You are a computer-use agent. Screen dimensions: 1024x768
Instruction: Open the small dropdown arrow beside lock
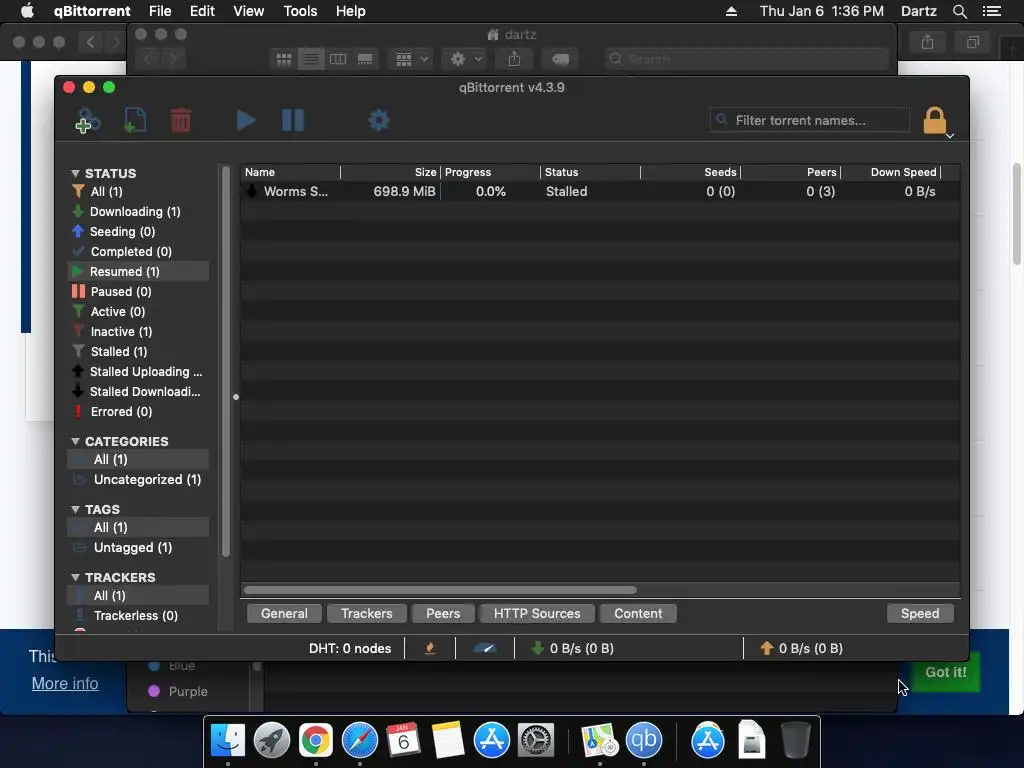coord(950,136)
